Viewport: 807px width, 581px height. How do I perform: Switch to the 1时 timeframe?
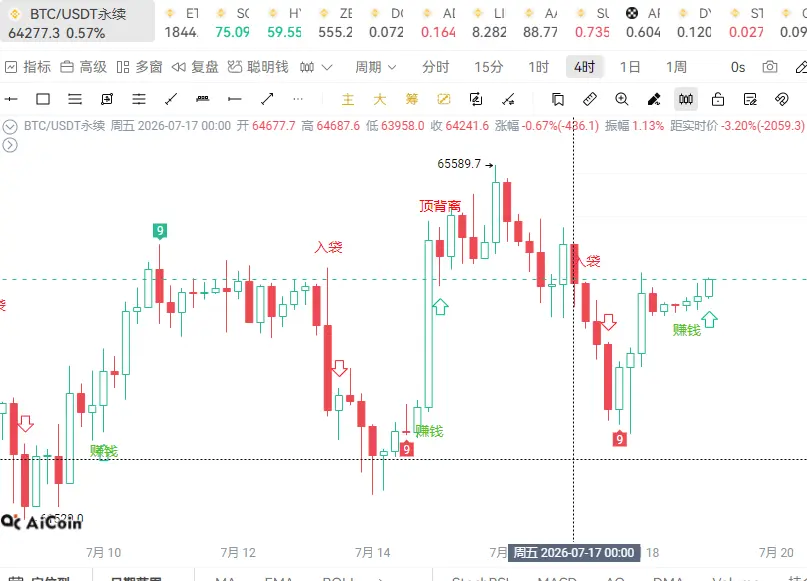pos(538,67)
